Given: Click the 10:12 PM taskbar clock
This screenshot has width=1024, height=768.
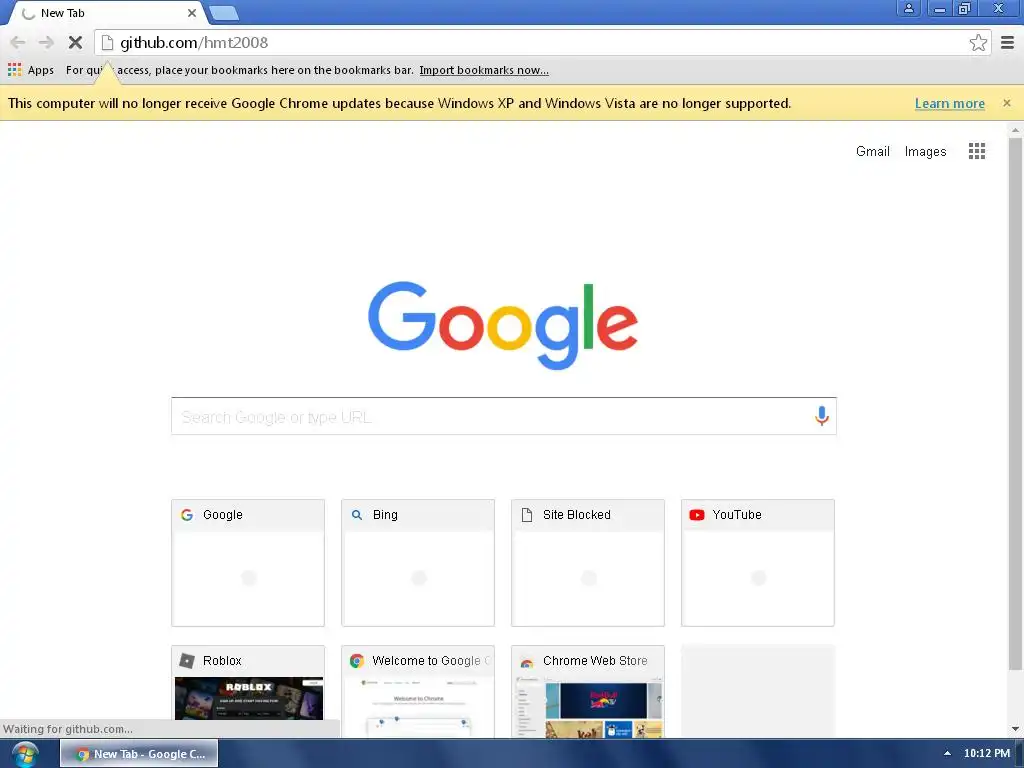Looking at the screenshot, I should point(987,754).
